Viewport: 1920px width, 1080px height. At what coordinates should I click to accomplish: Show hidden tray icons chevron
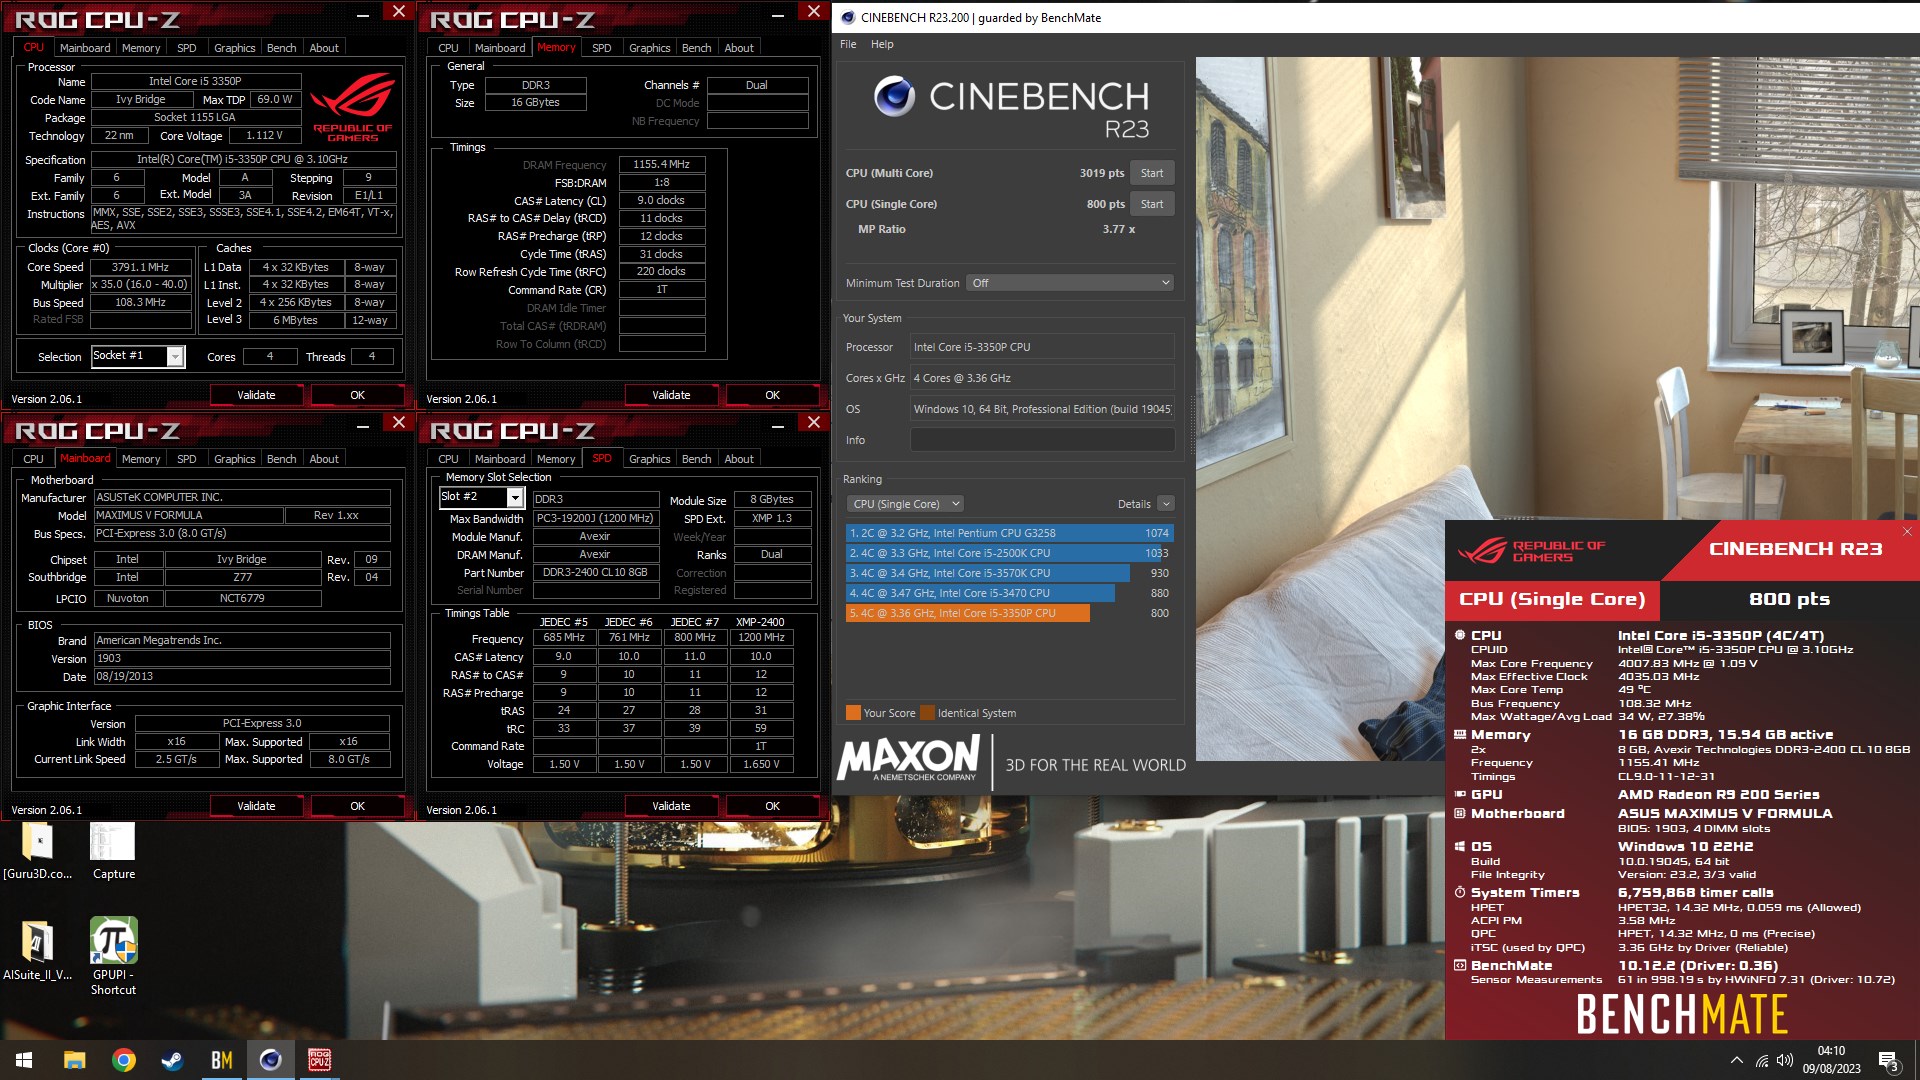[1736, 1060]
